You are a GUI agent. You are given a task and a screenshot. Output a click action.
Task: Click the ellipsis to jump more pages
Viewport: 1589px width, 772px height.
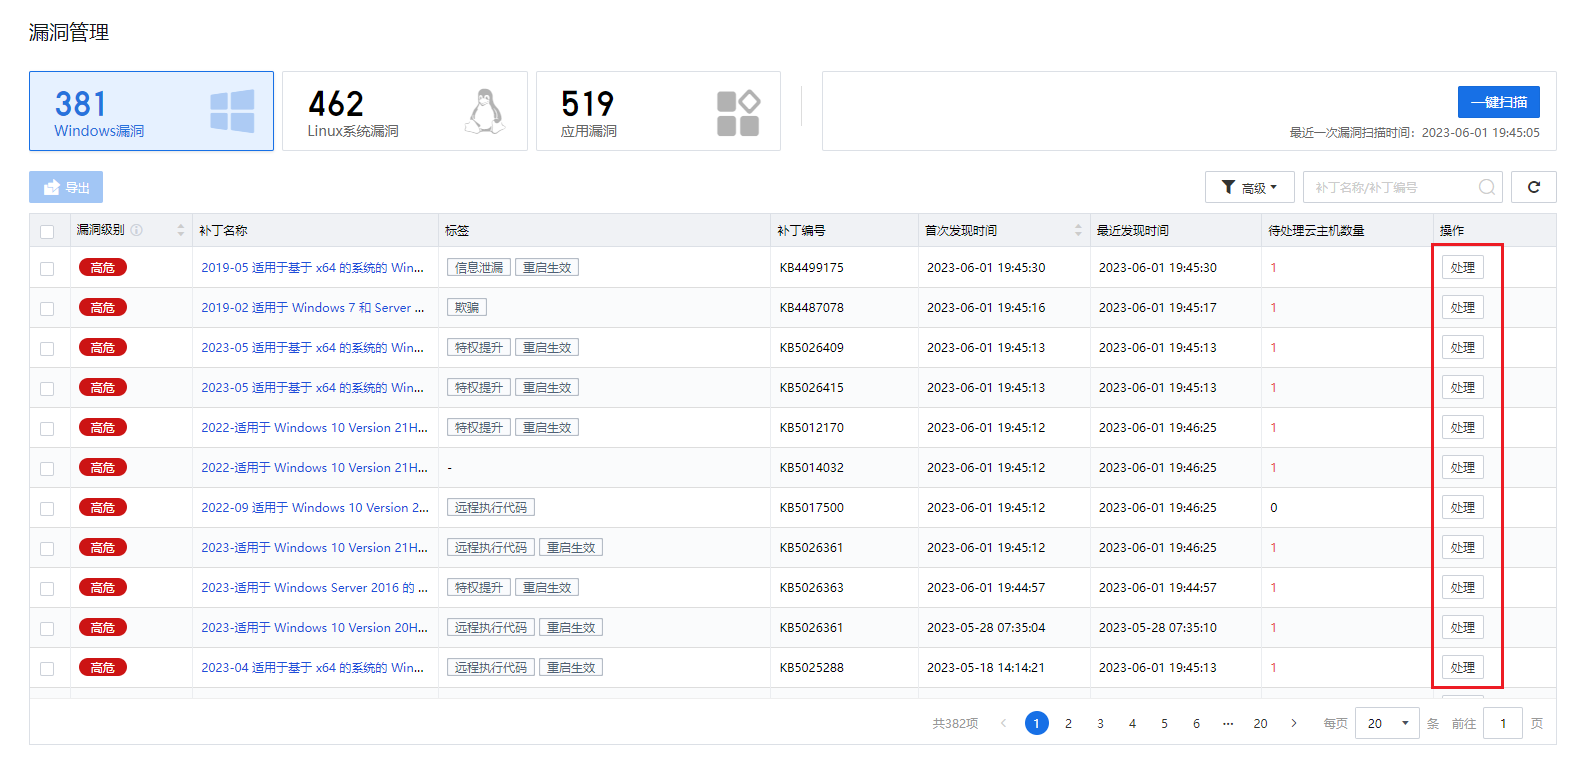coord(1228,723)
